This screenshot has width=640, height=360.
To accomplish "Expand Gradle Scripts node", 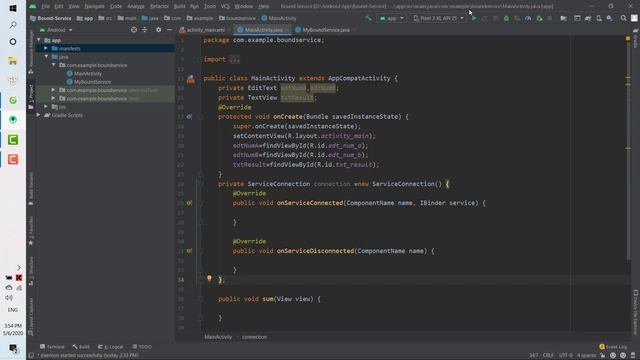I will [x=38, y=115].
